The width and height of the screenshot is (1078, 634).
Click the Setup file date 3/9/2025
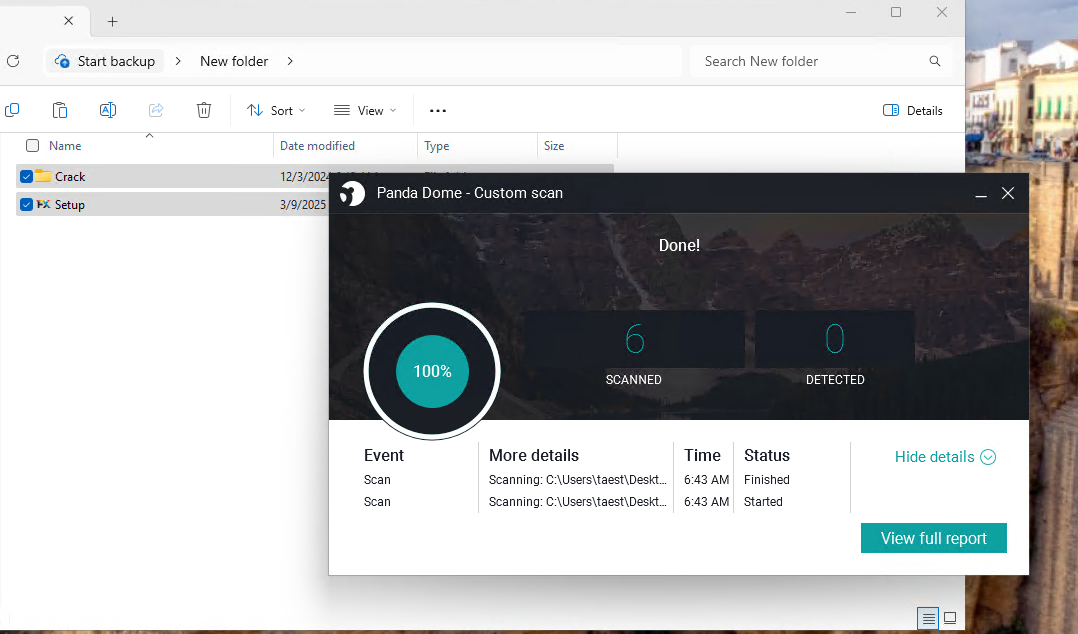tap(302, 205)
